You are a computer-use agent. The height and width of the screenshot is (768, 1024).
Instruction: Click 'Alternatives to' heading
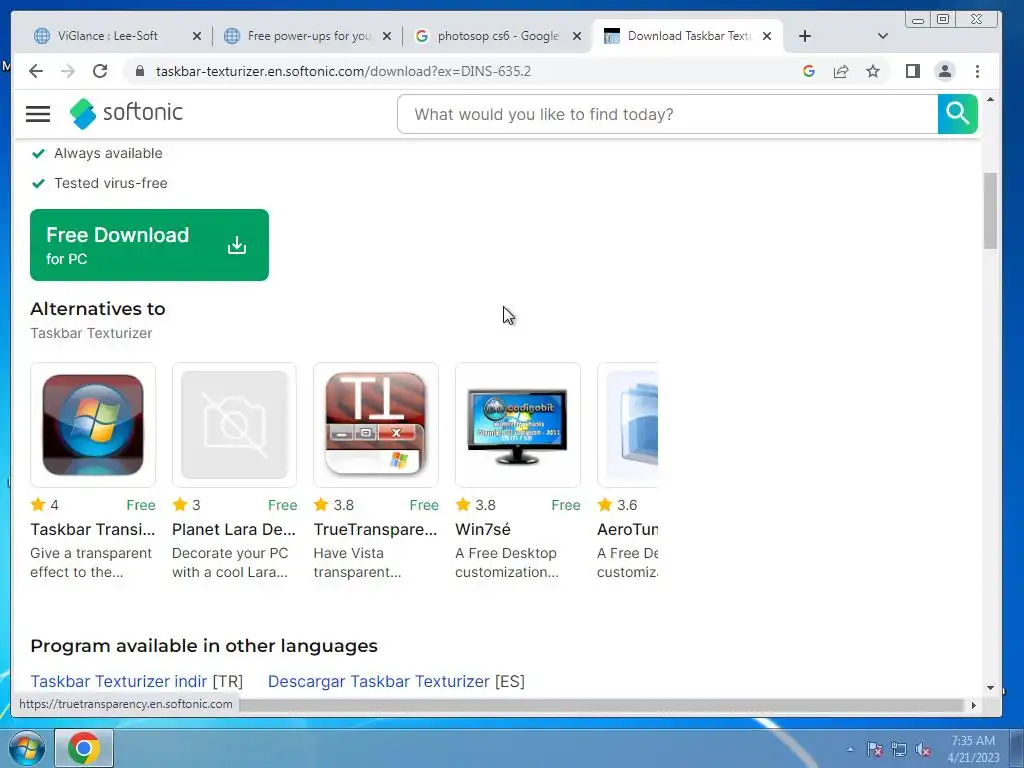[98, 309]
